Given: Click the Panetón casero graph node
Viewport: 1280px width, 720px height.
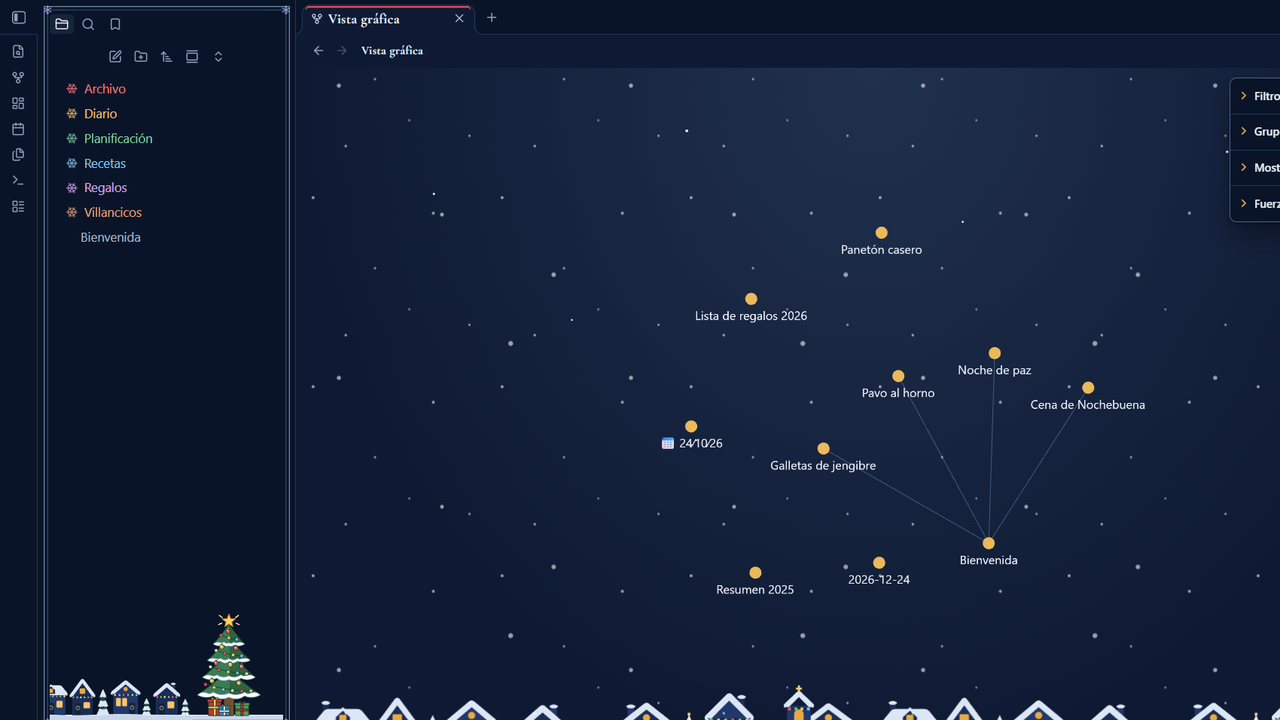Looking at the screenshot, I should (x=881, y=233).
